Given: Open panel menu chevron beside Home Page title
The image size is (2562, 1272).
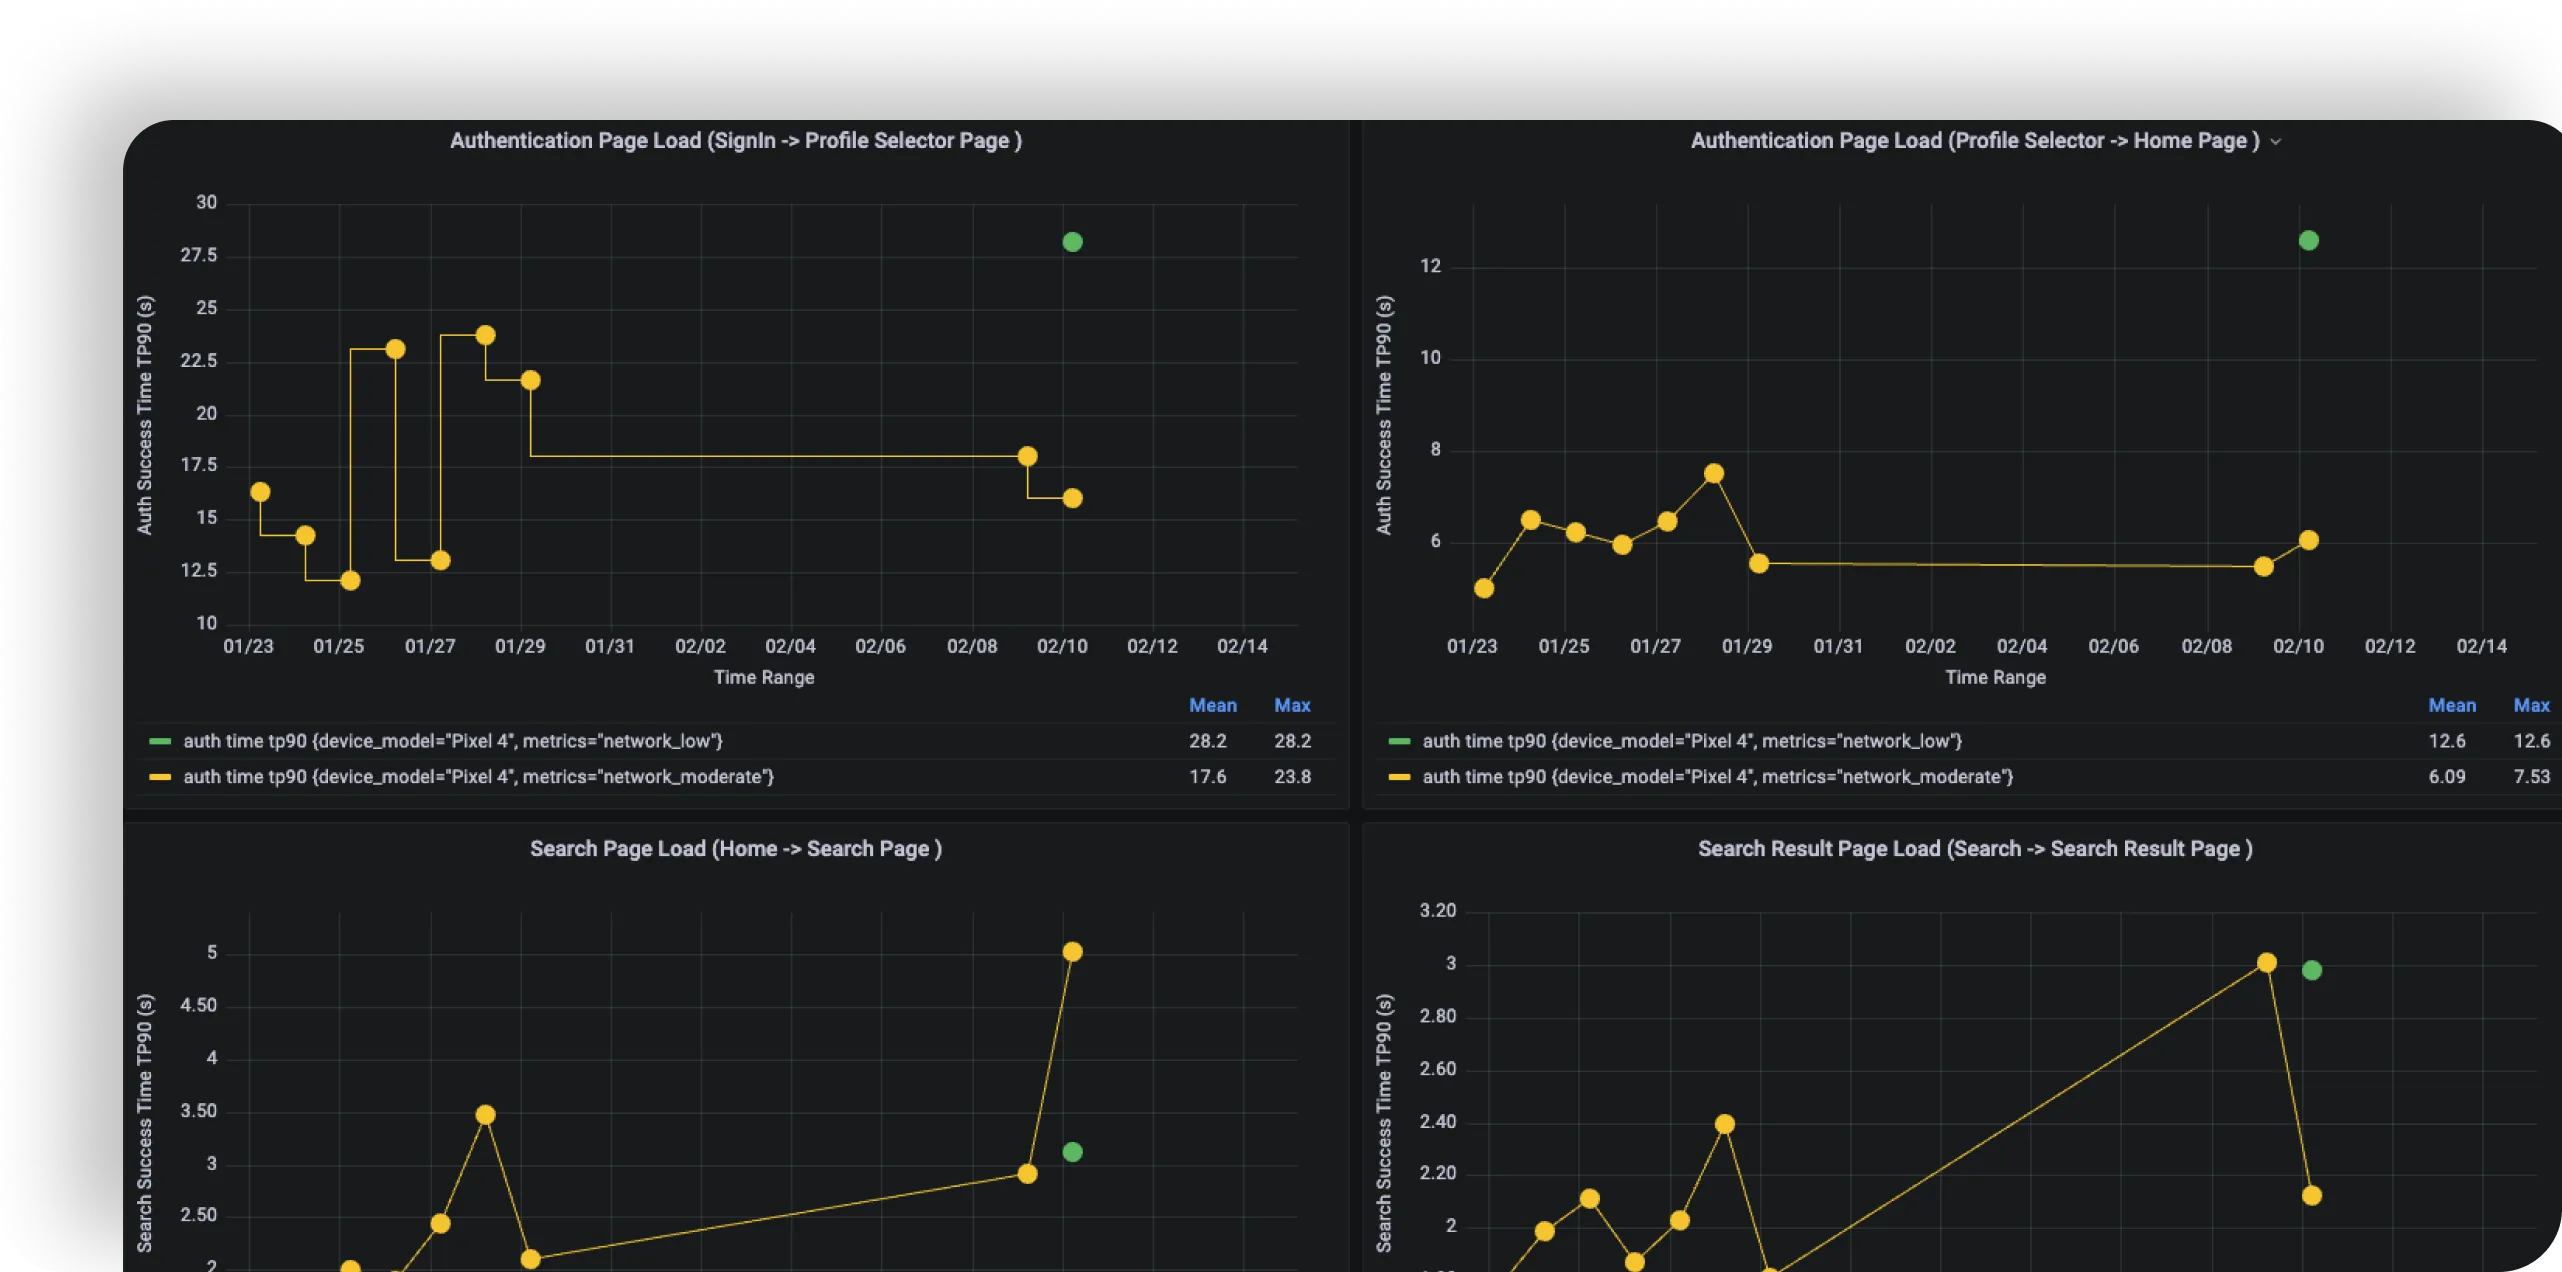Looking at the screenshot, I should (2276, 142).
